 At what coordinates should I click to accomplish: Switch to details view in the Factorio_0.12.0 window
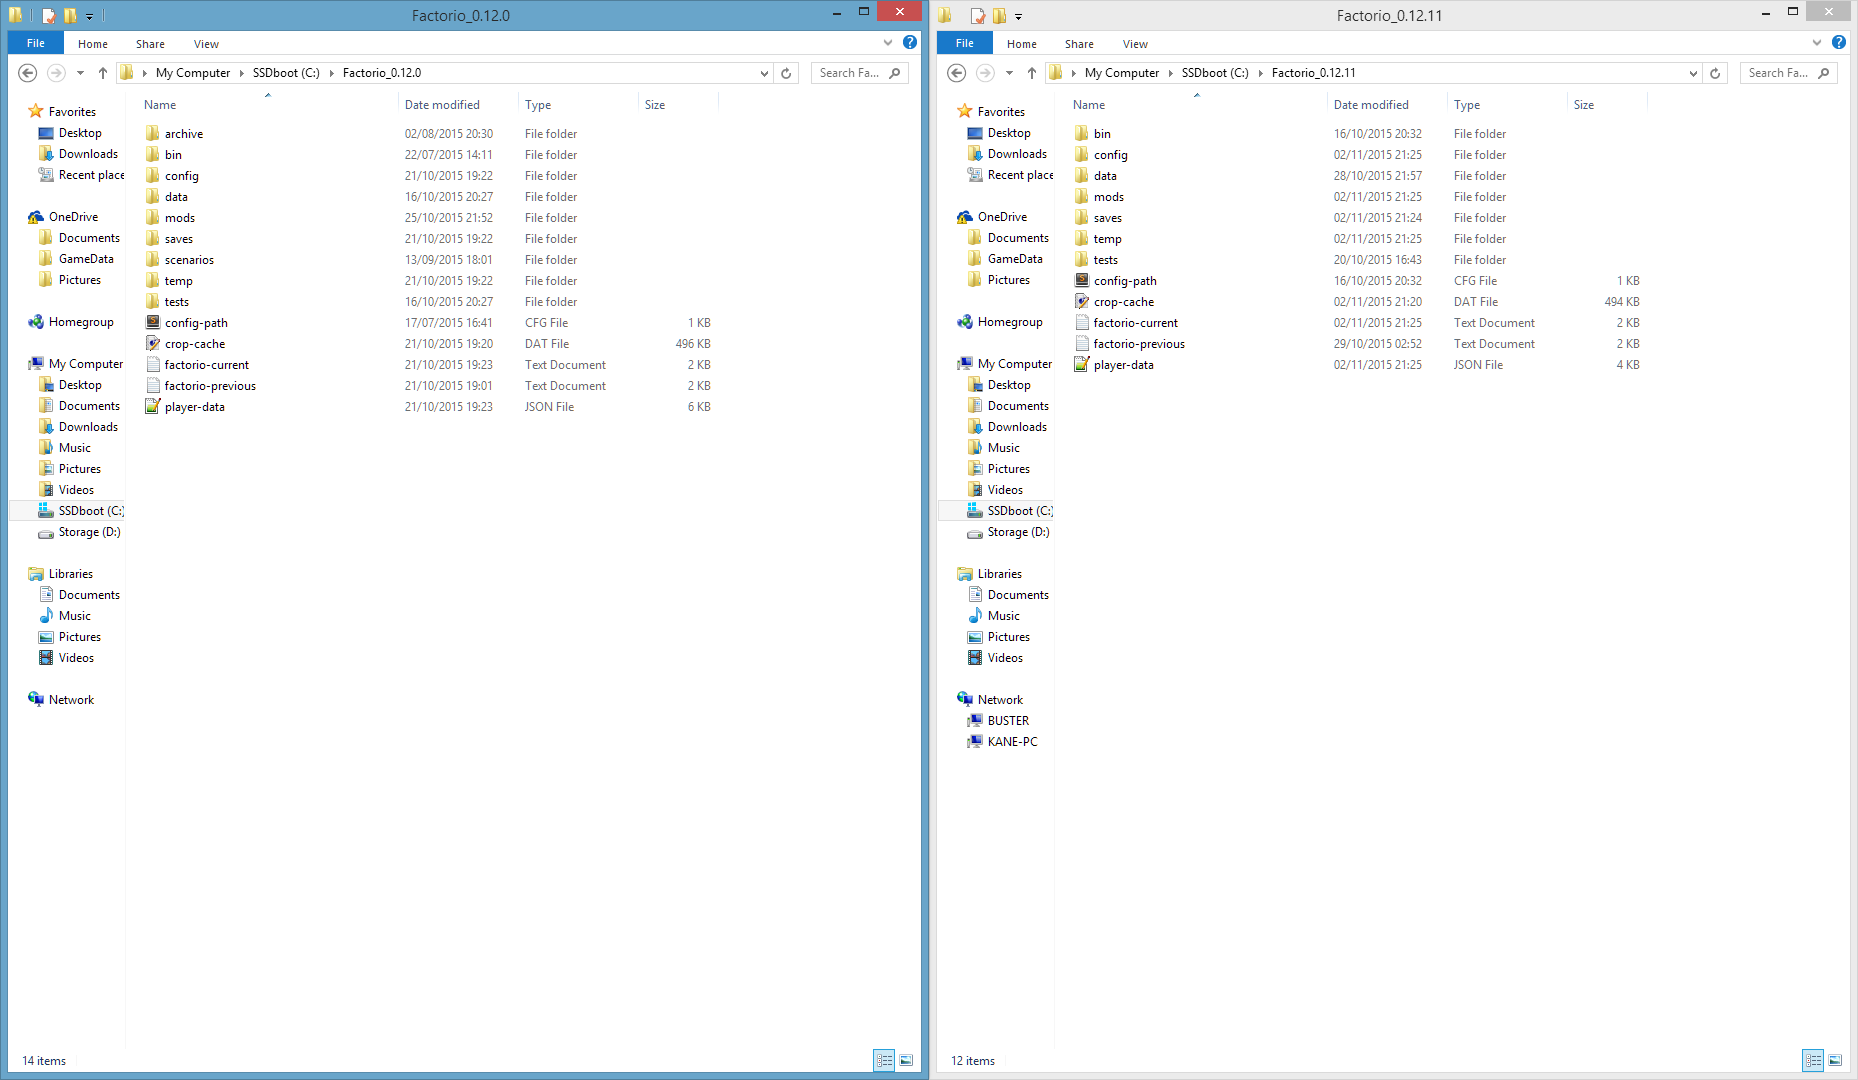(884, 1060)
